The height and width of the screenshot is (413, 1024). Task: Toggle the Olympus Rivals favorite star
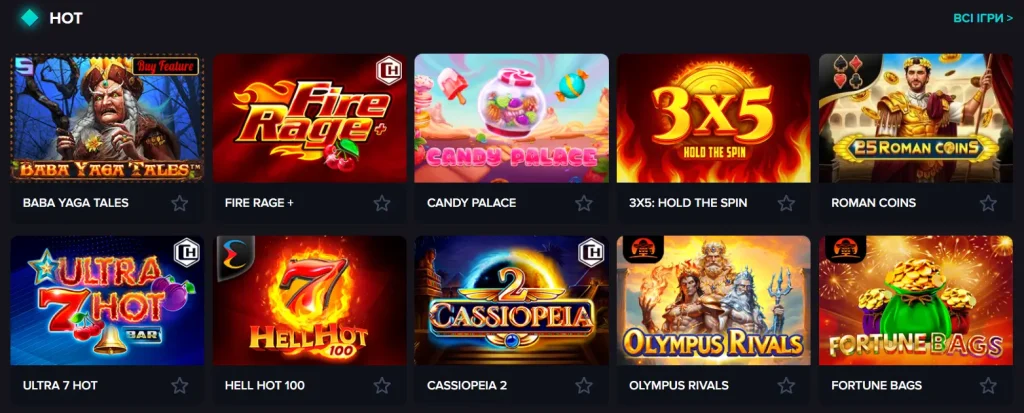tap(786, 386)
